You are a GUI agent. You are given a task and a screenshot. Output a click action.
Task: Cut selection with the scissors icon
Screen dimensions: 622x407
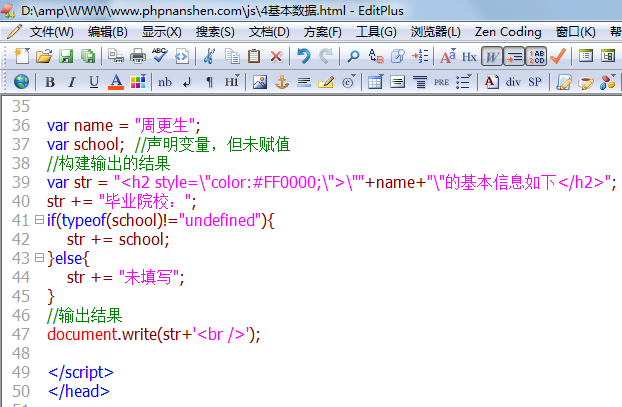click(x=209, y=56)
